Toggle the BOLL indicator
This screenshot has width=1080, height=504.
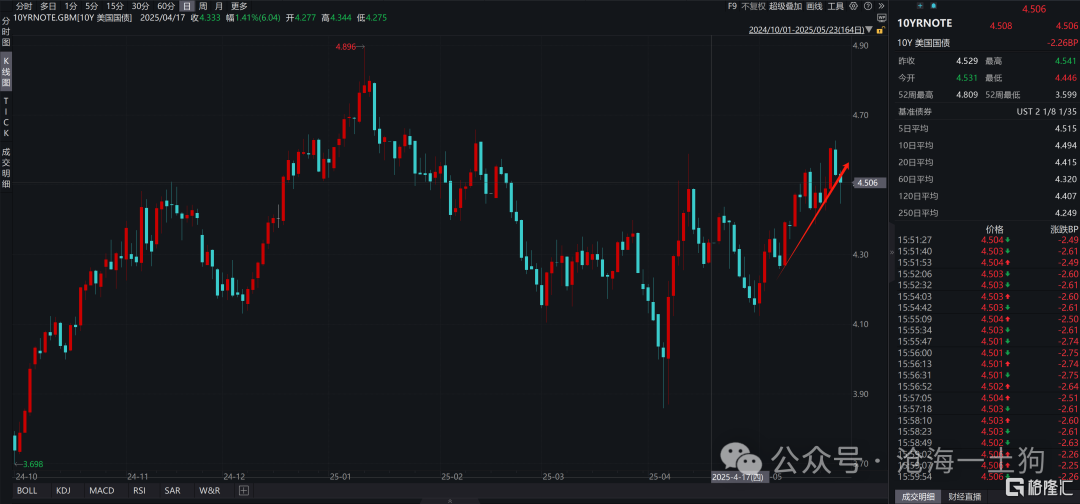[x=27, y=491]
